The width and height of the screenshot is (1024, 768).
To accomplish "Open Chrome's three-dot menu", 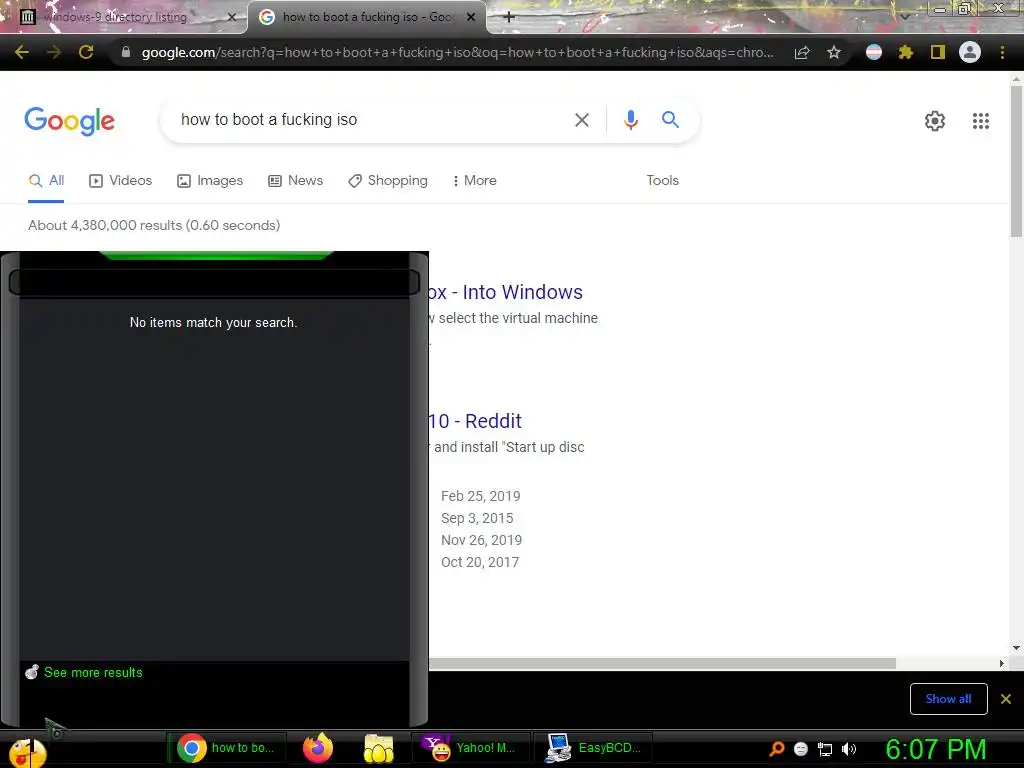I will pos(1002,52).
